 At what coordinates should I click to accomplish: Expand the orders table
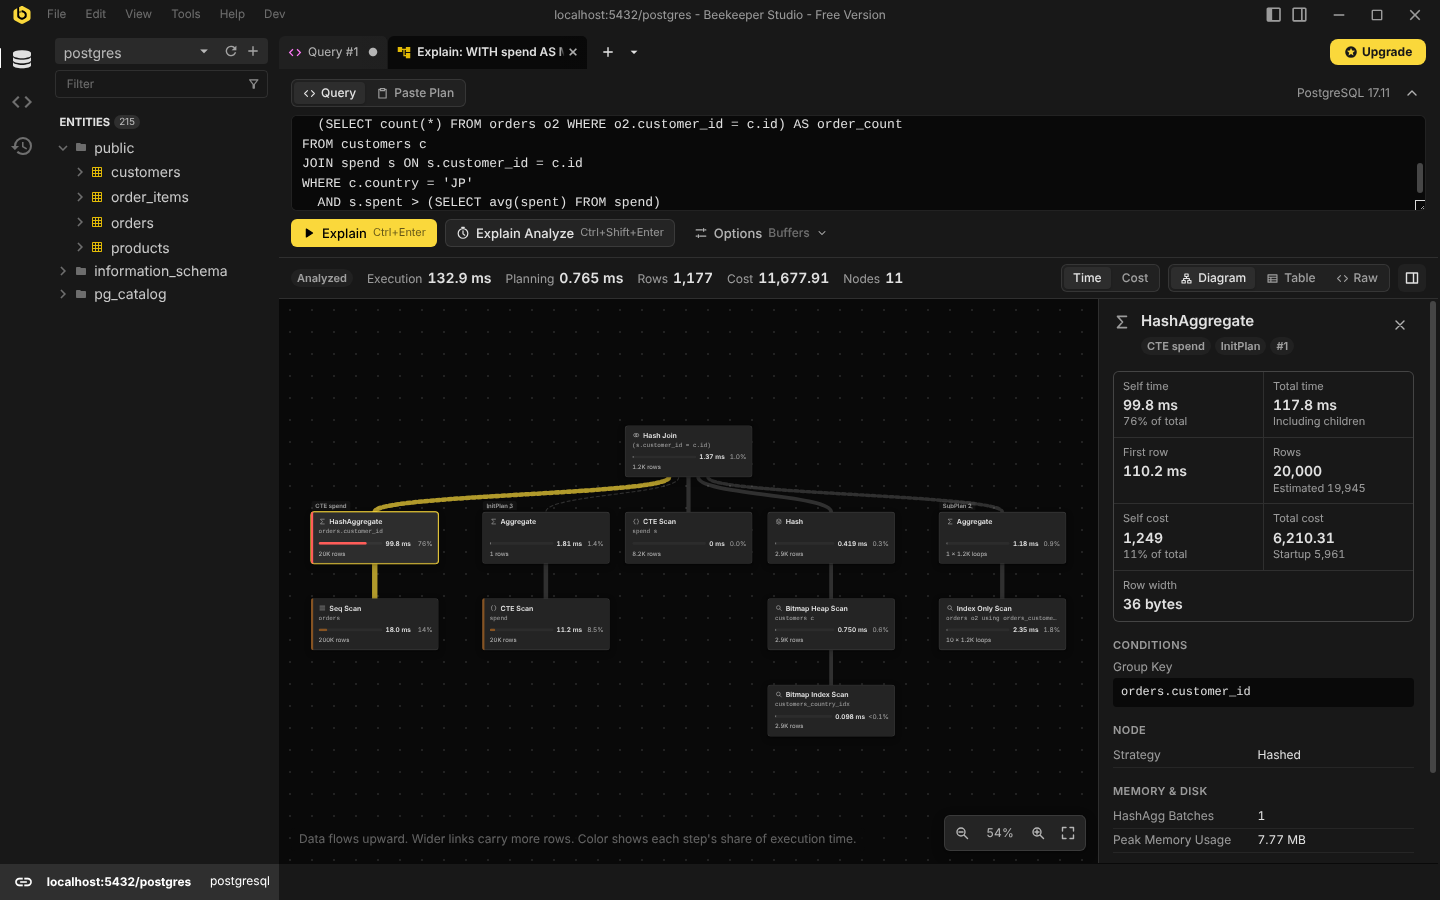tap(80, 222)
